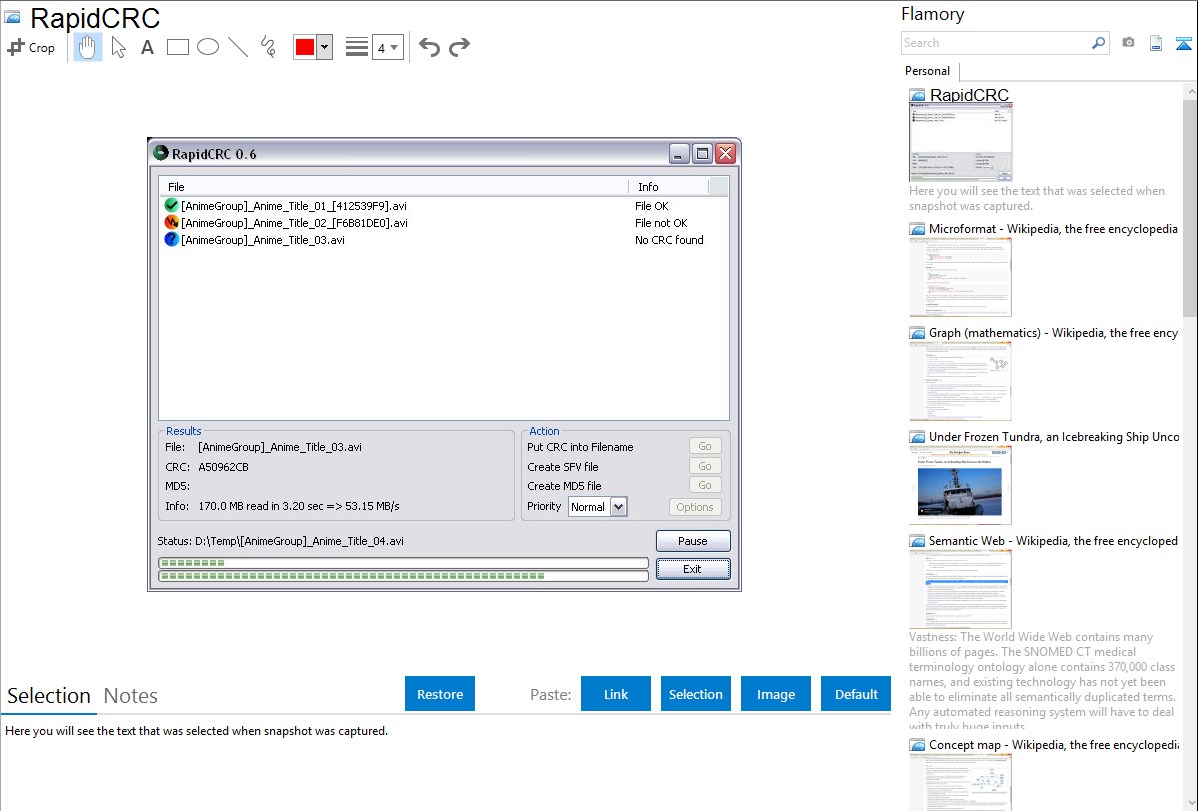Open the RapidCRC snapshot thumbnail
The width and height of the screenshot is (1198, 811).
click(960, 142)
